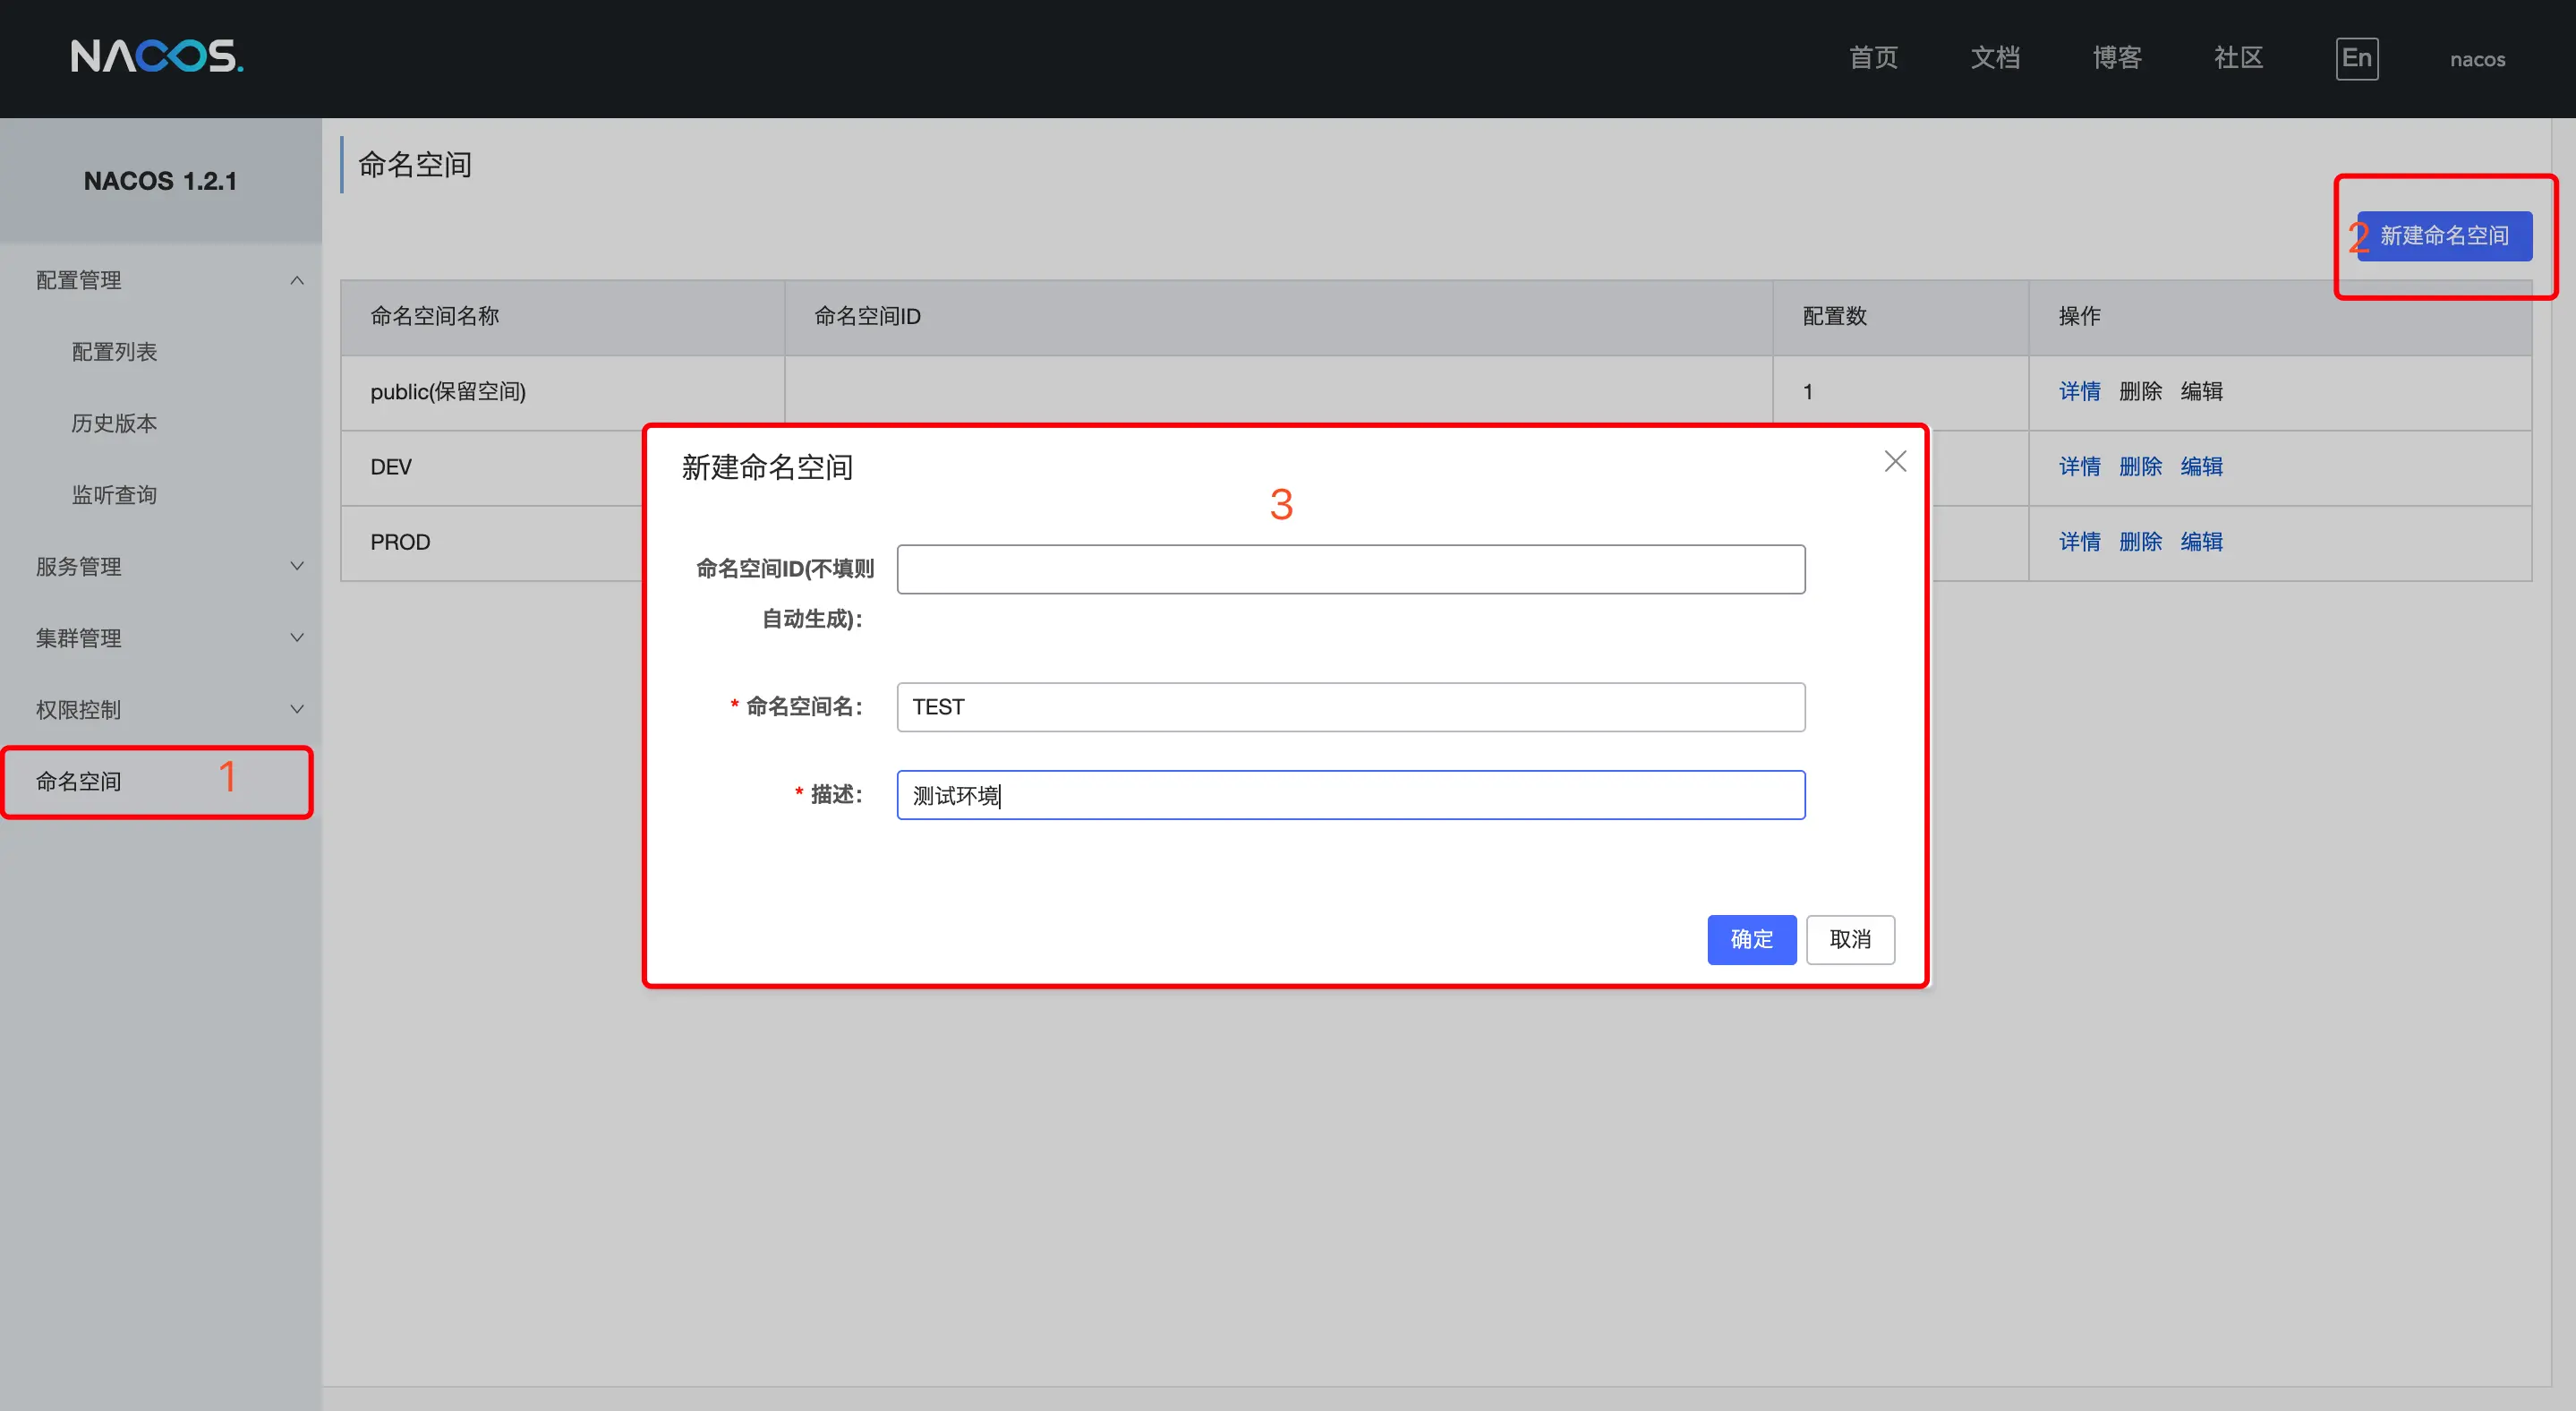Click the 操作 column header
The image size is (2576, 1411).
tap(2280, 317)
